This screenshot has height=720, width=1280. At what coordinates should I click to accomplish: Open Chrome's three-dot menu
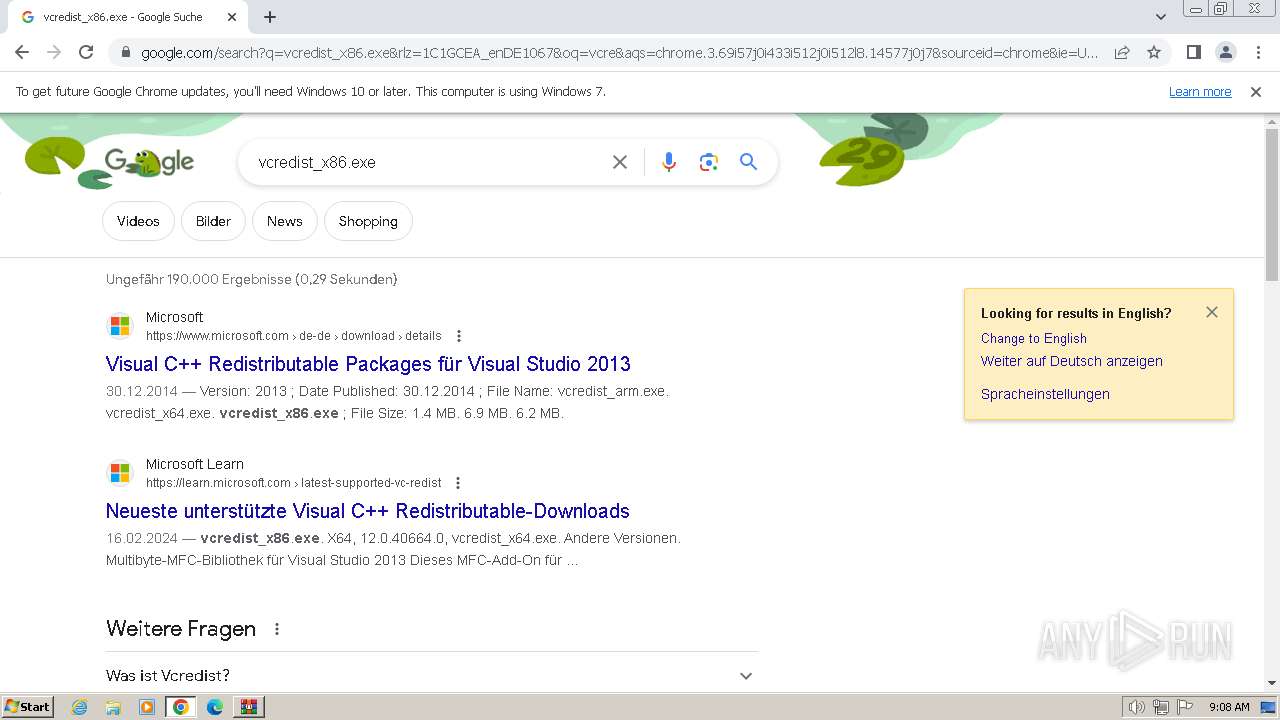click(1258, 52)
